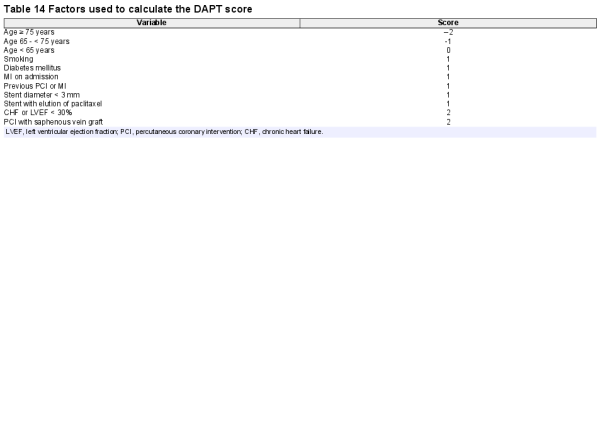The image size is (600, 436).
Task: Click the score '-1' for Age 65 - < 75
Action: click(448, 41)
